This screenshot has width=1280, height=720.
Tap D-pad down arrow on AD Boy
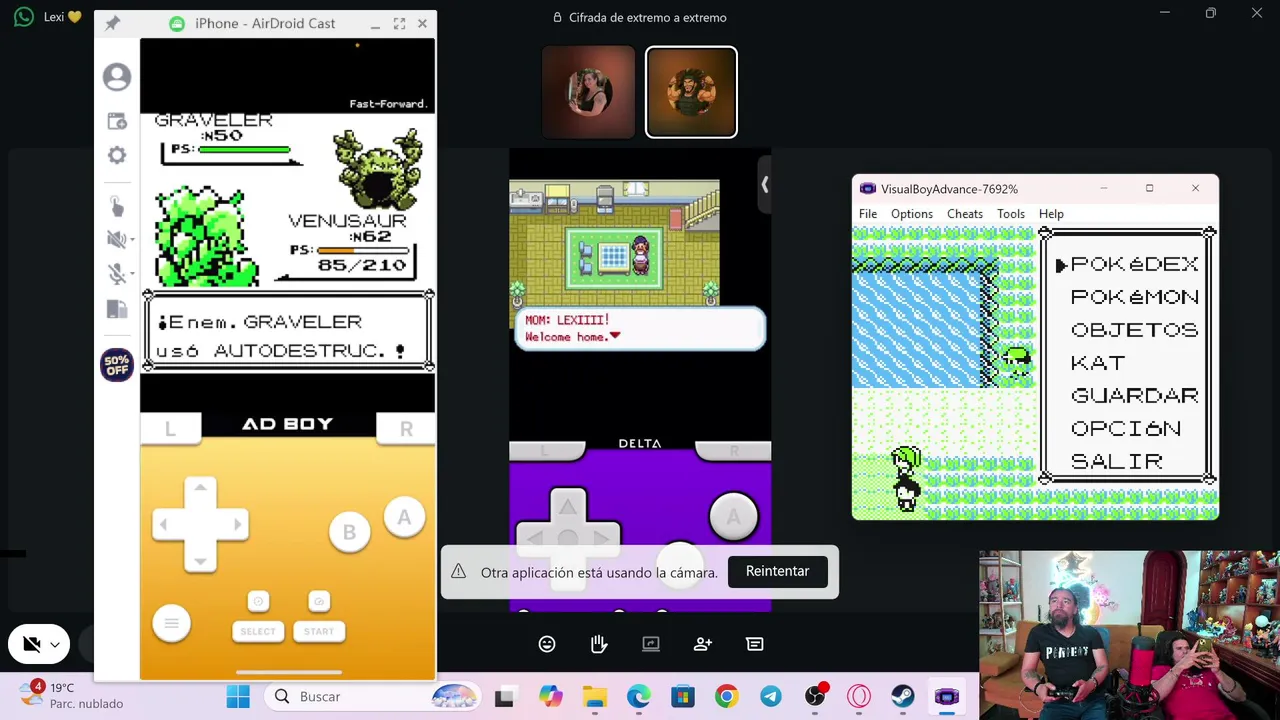200,560
